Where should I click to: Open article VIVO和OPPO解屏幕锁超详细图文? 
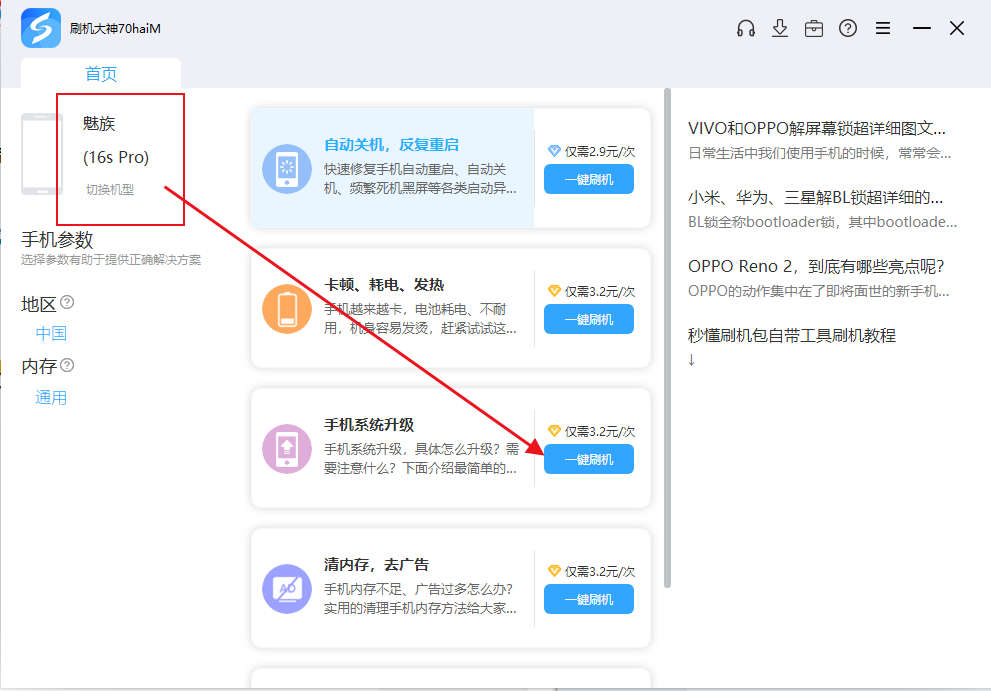point(817,128)
